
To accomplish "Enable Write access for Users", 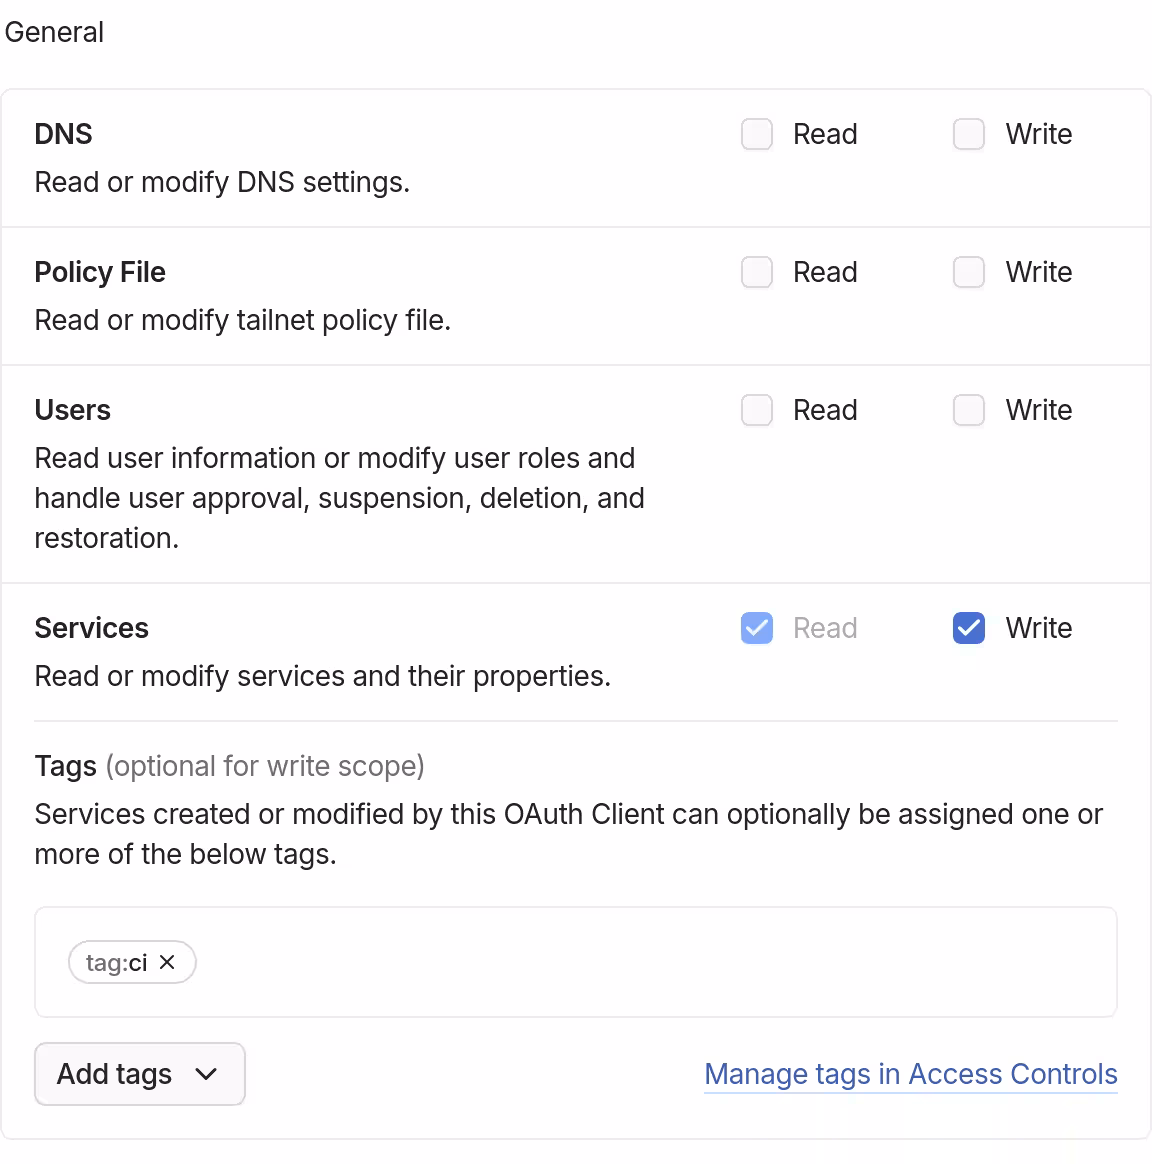I will [968, 409].
